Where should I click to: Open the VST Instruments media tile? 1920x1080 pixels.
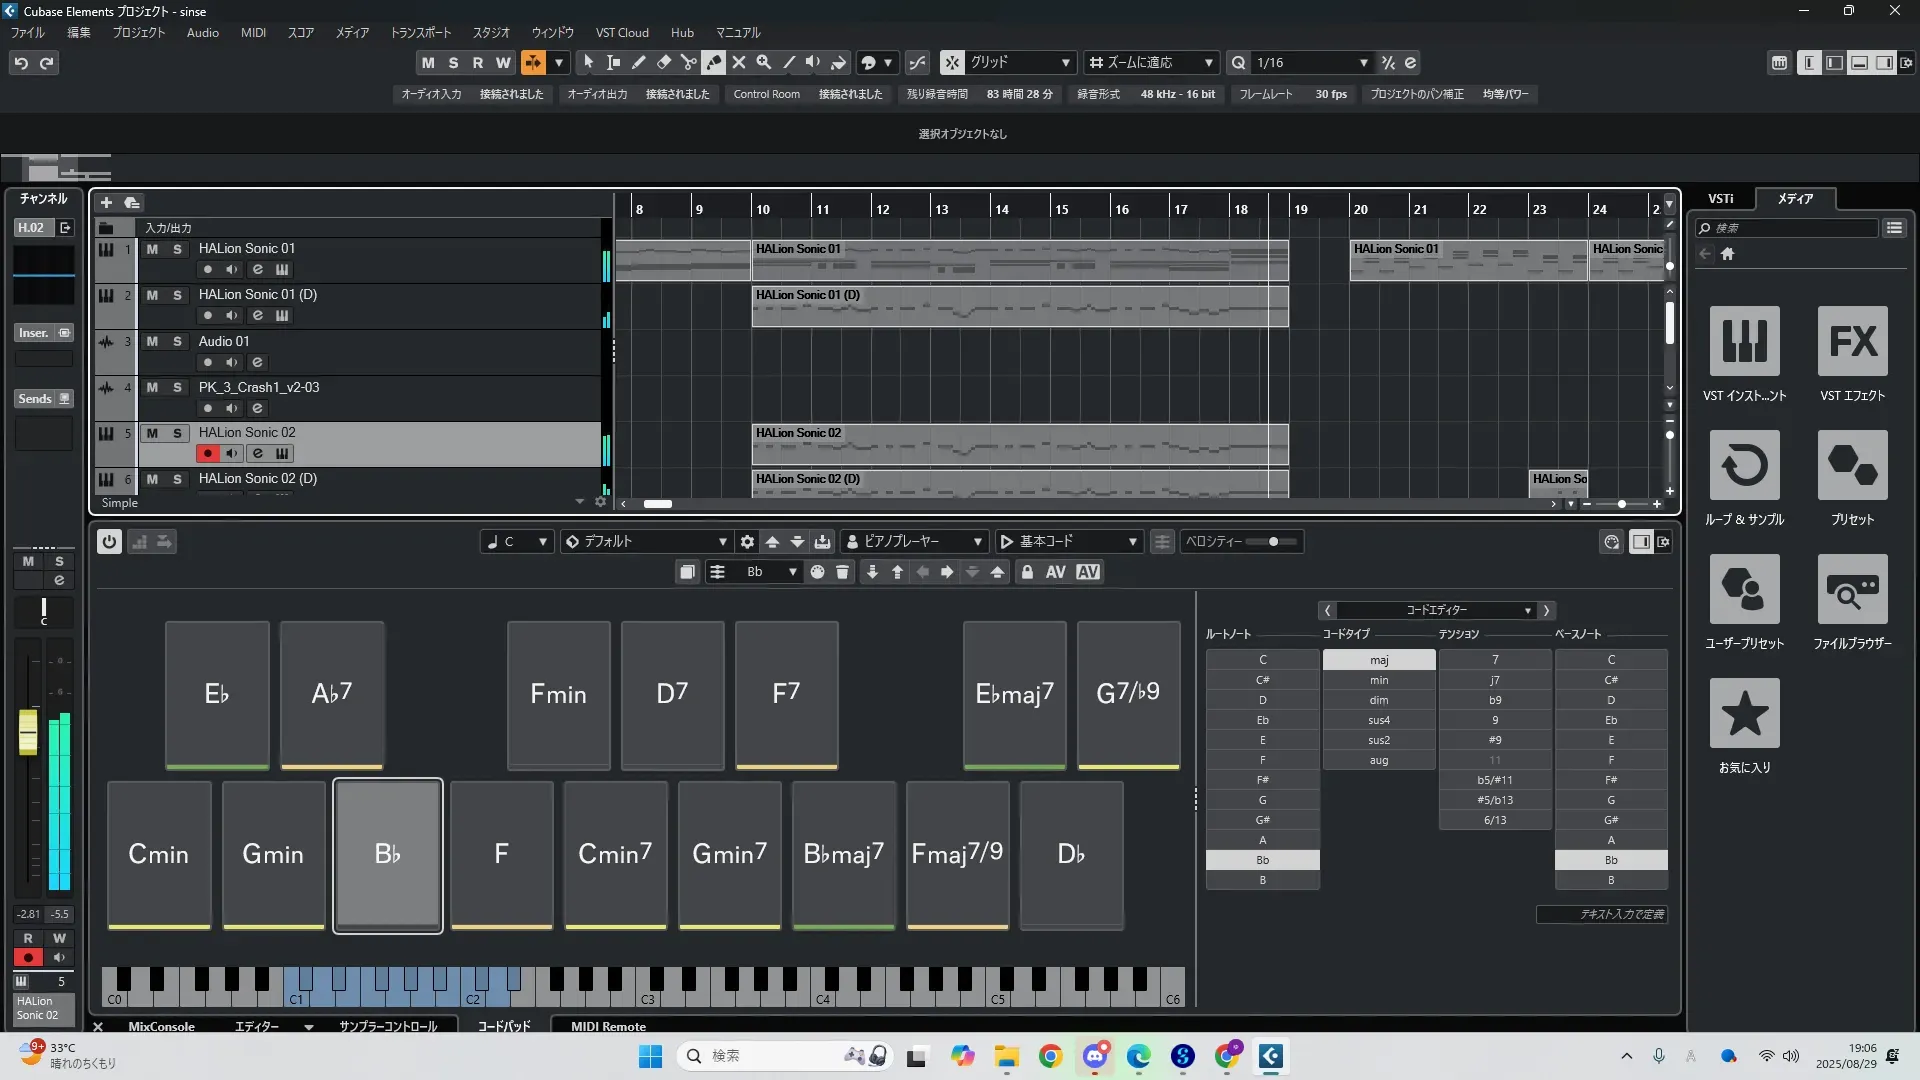coord(1744,341)
